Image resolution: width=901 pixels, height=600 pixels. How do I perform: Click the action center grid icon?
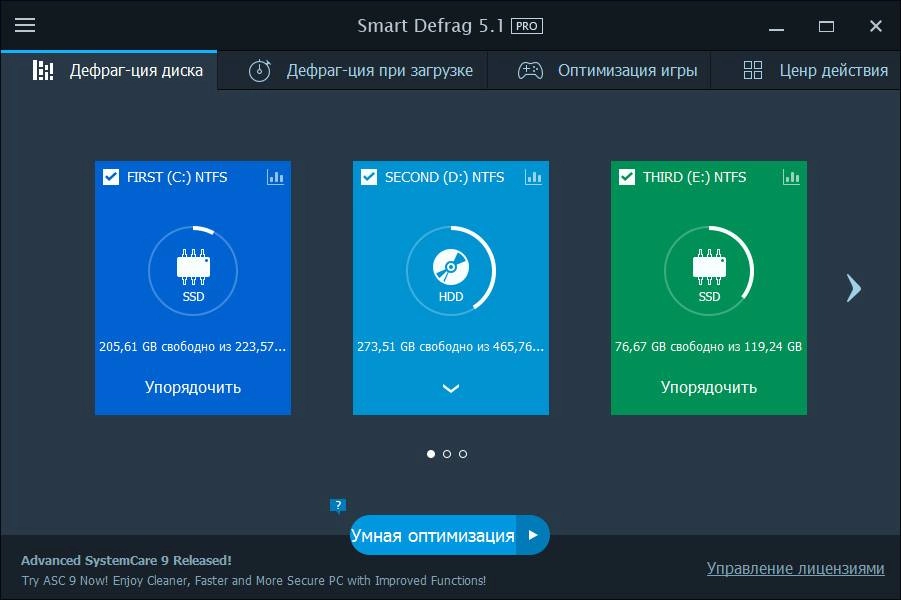click(753, 70)
